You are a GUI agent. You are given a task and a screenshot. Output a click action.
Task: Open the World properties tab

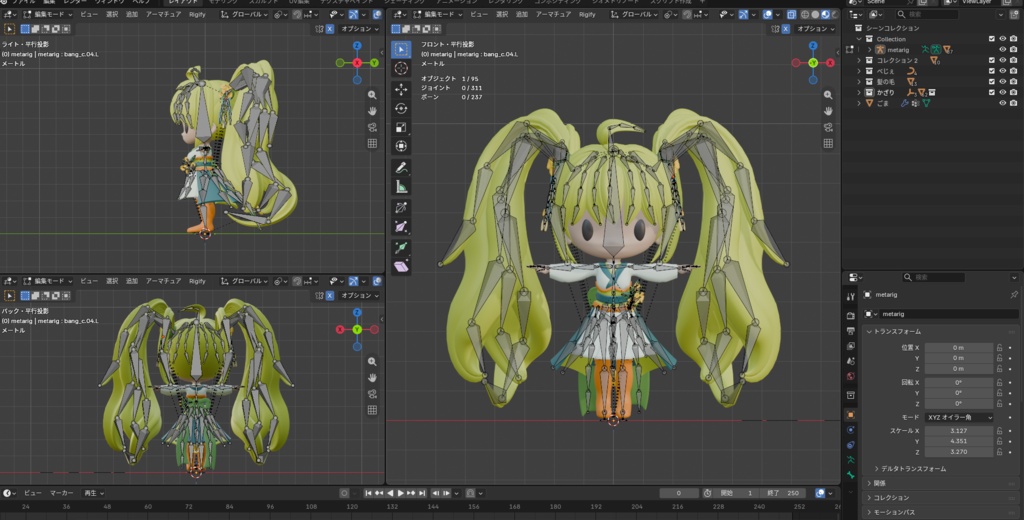[x=850, y=376]
